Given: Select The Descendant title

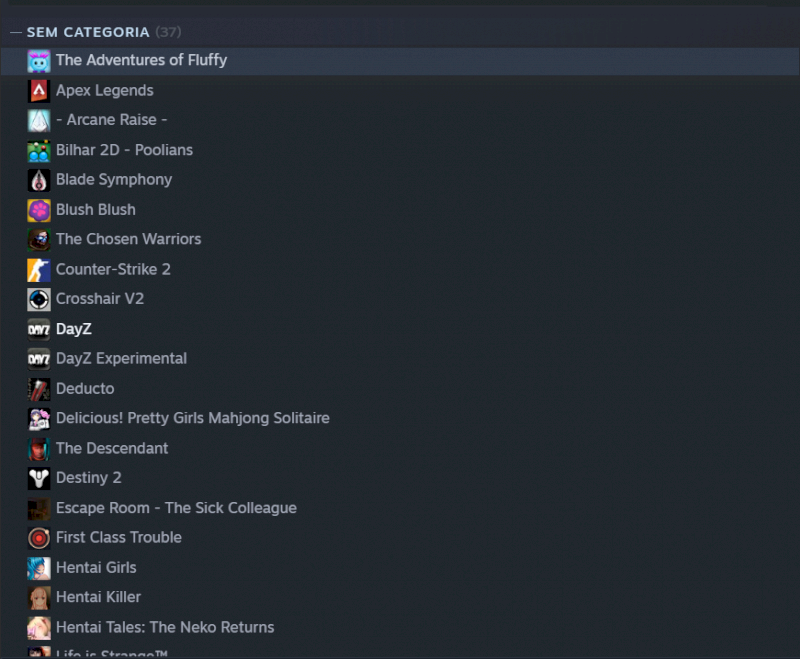Looking at the screenshot, I should 112,448.
